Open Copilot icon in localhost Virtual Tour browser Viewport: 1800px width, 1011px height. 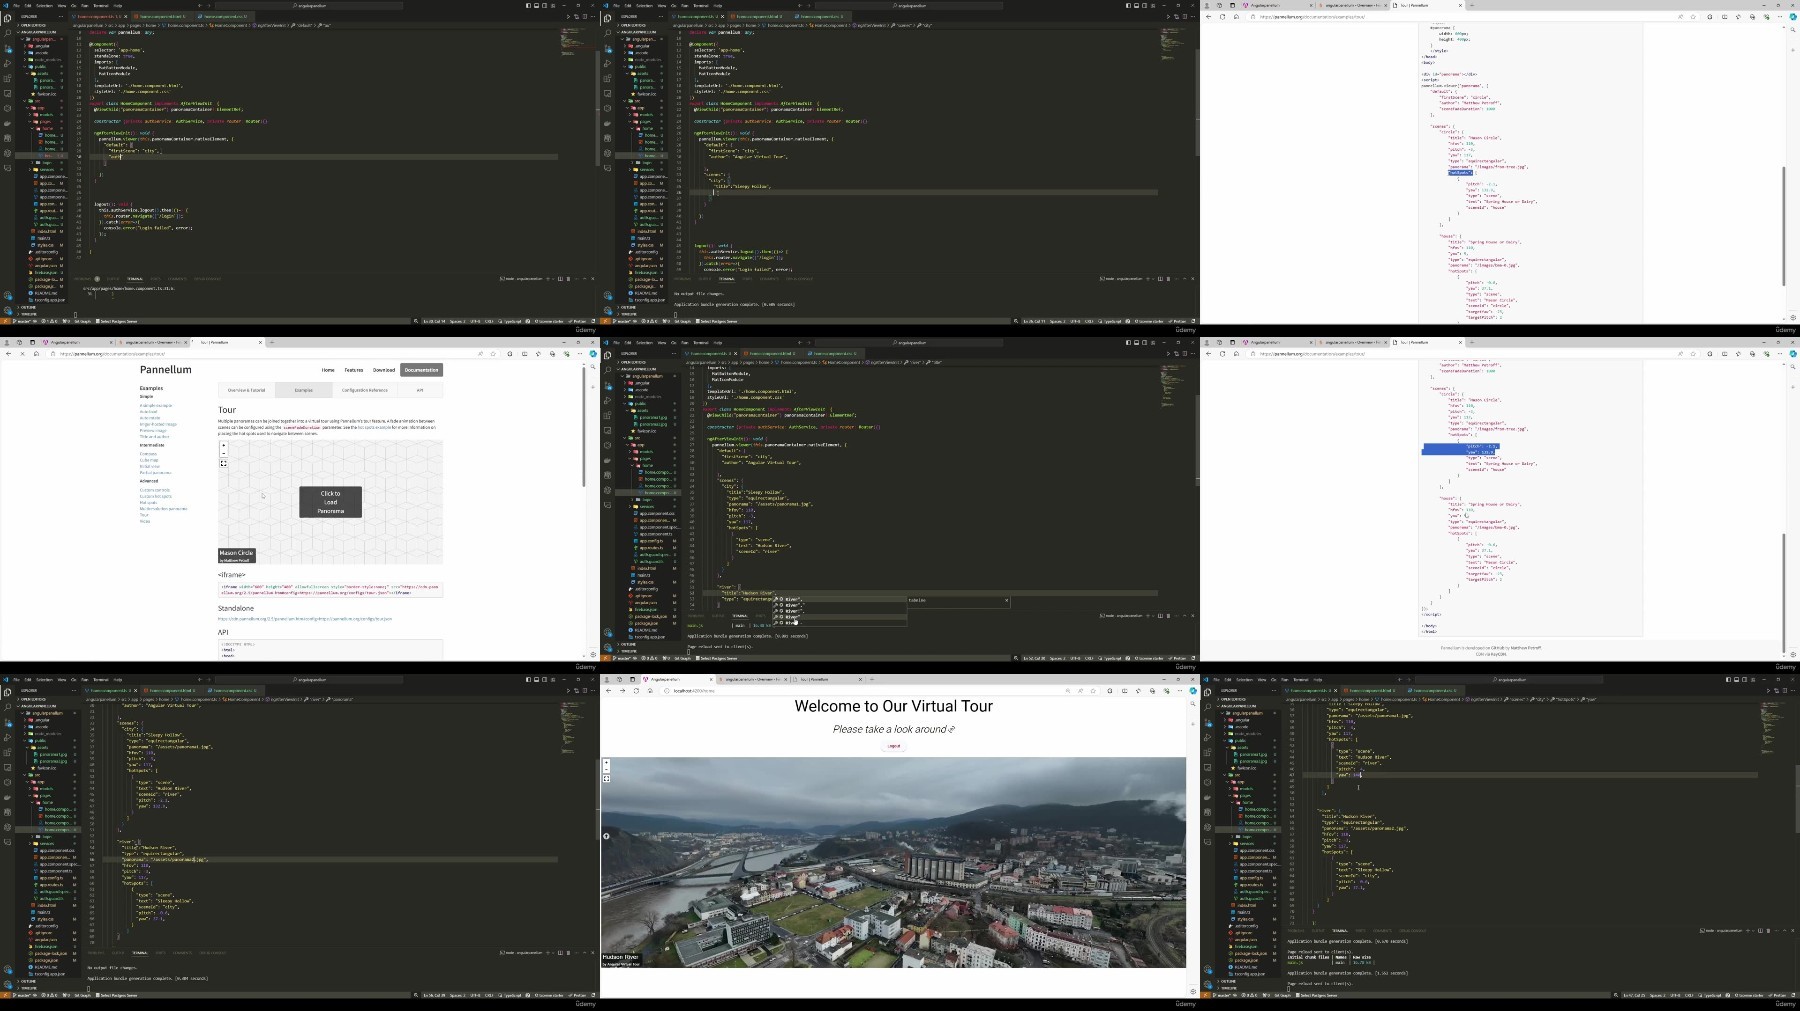(1193, 691)
